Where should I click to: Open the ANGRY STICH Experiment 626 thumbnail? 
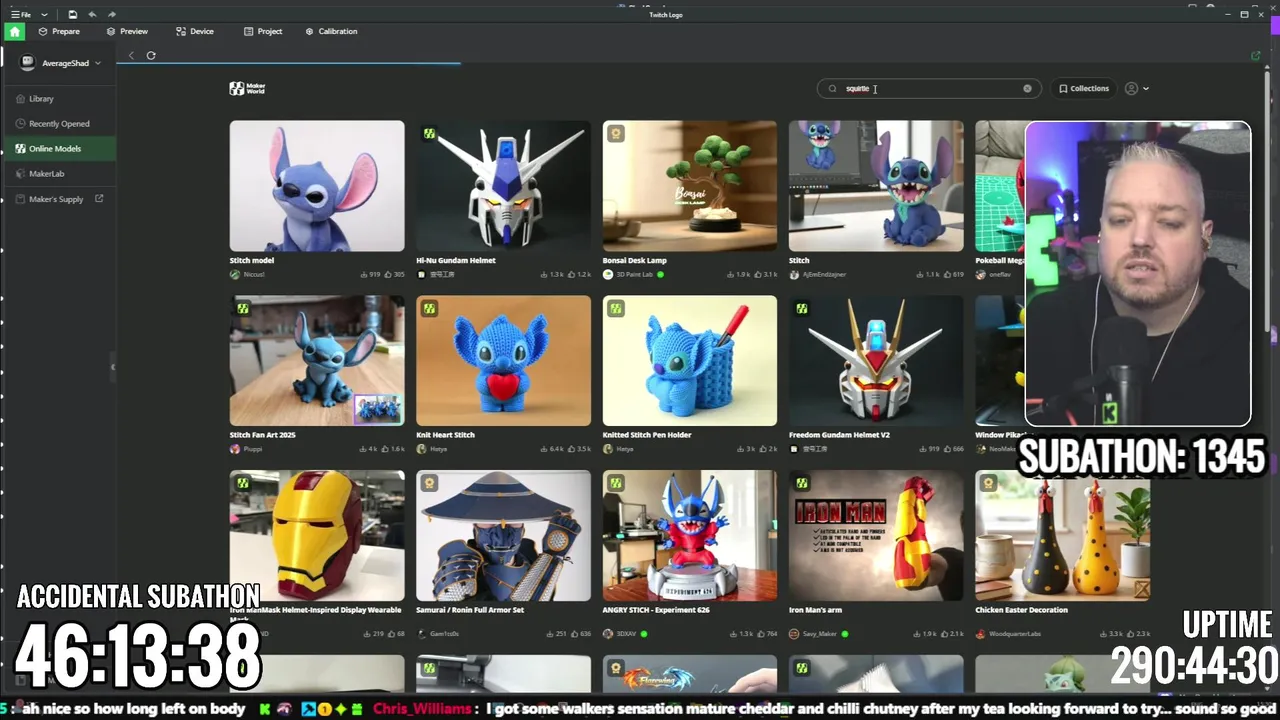pyautogui.click(x=689, y=536)
